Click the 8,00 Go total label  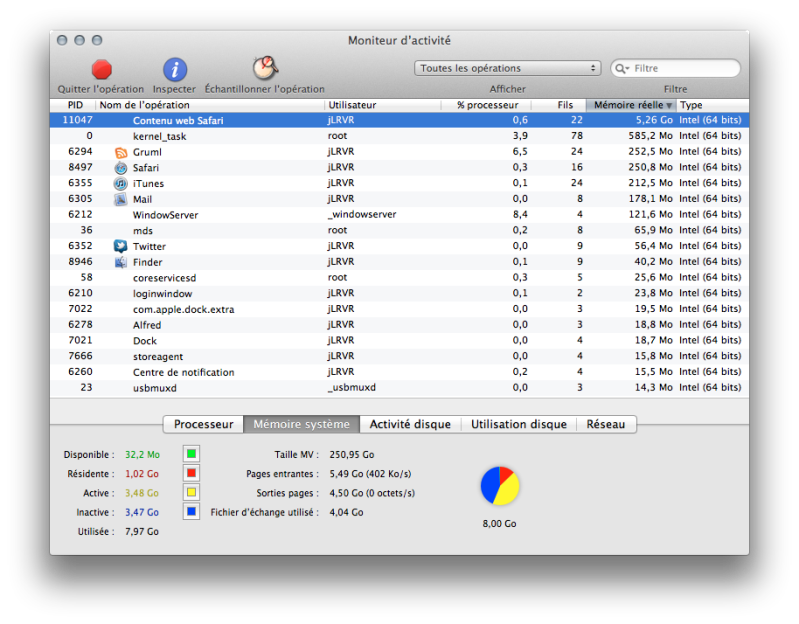click(499, 524)
